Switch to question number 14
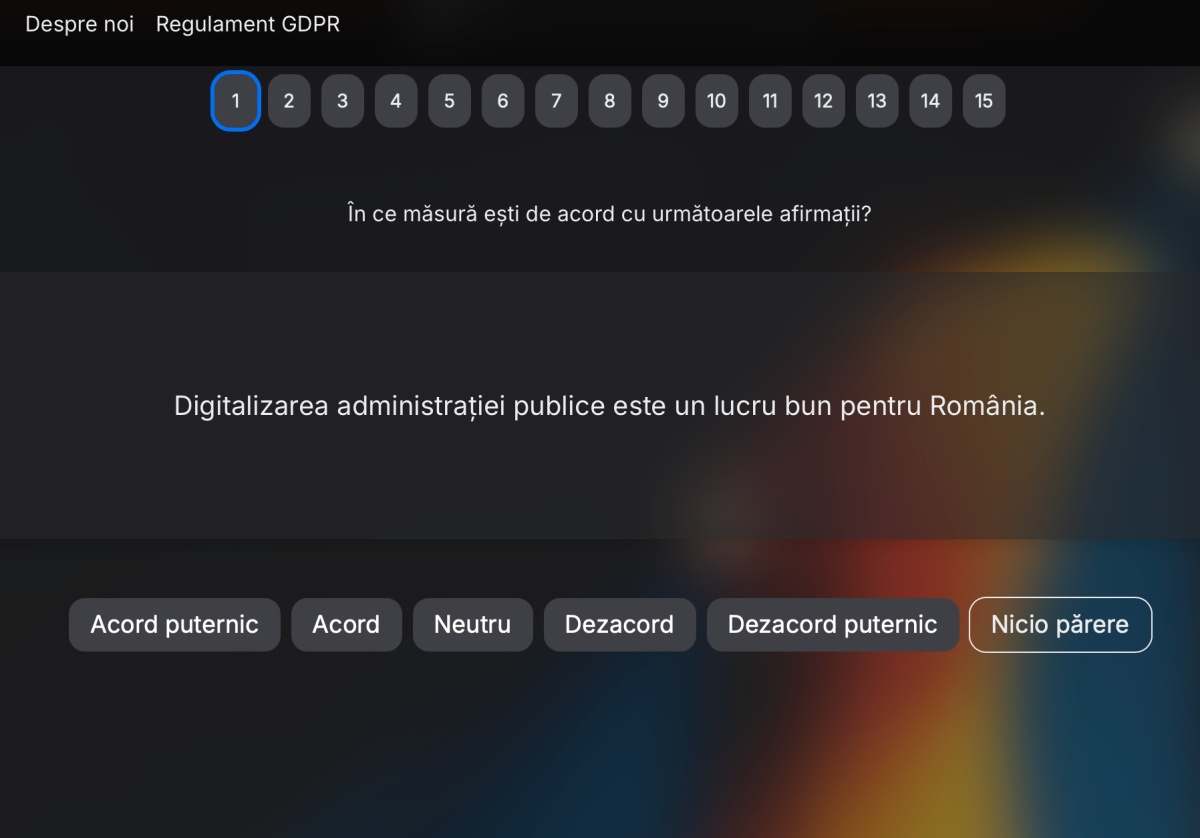Screen dimensions: 1200x838 pyautogui.click(x=930, y=101)
